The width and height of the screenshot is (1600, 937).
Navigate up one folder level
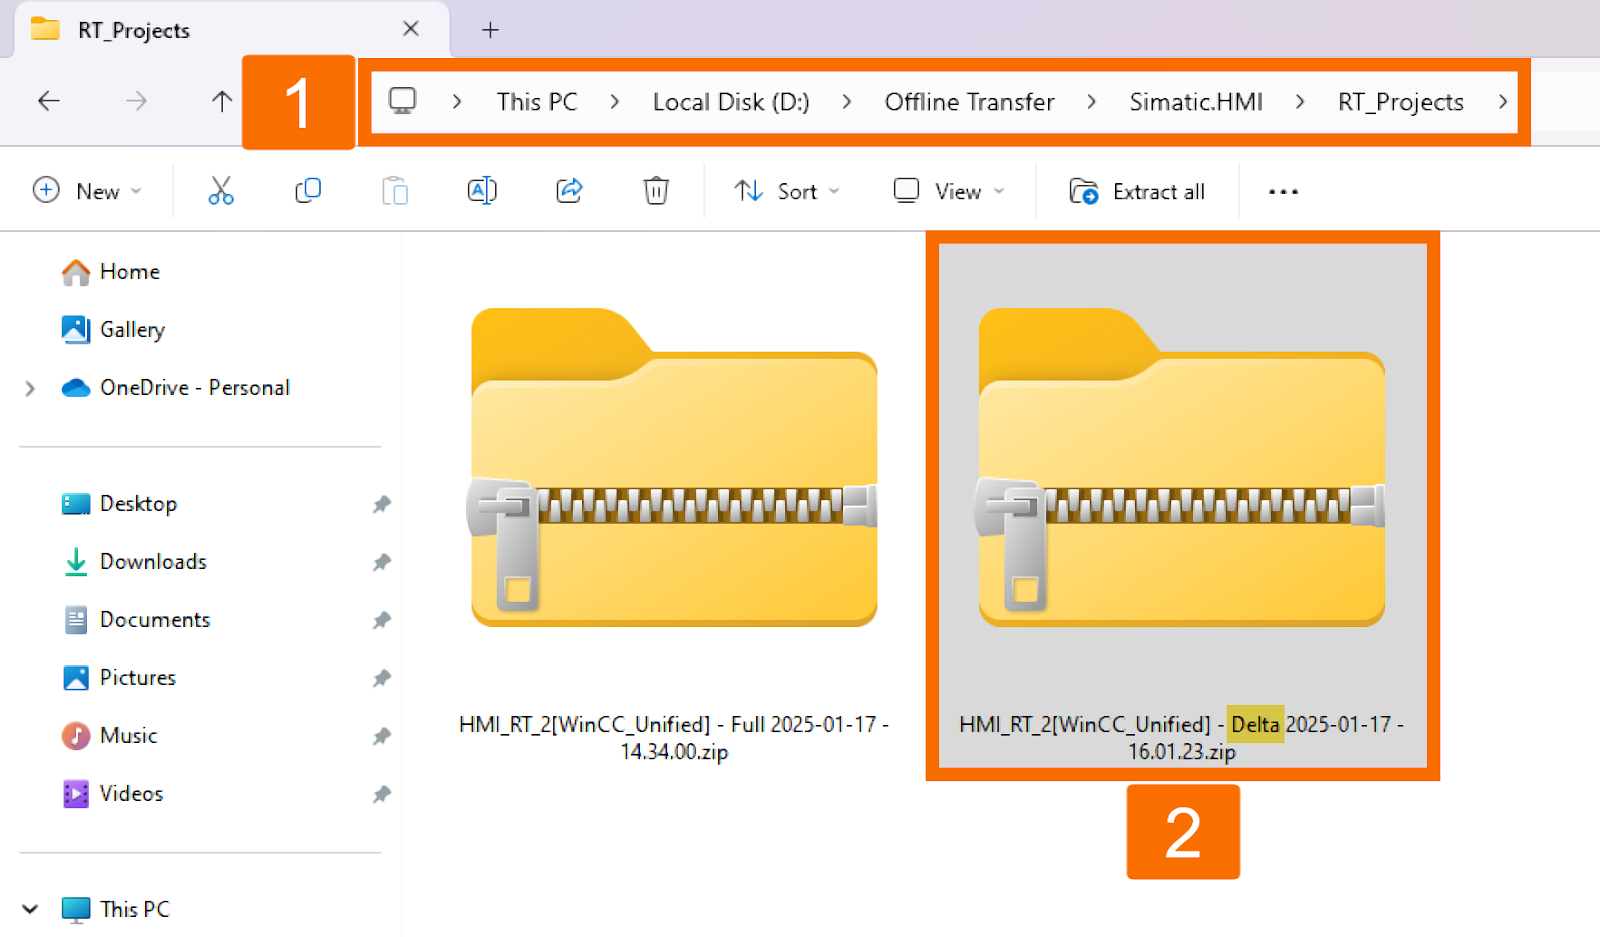click(x=222, y=100)
